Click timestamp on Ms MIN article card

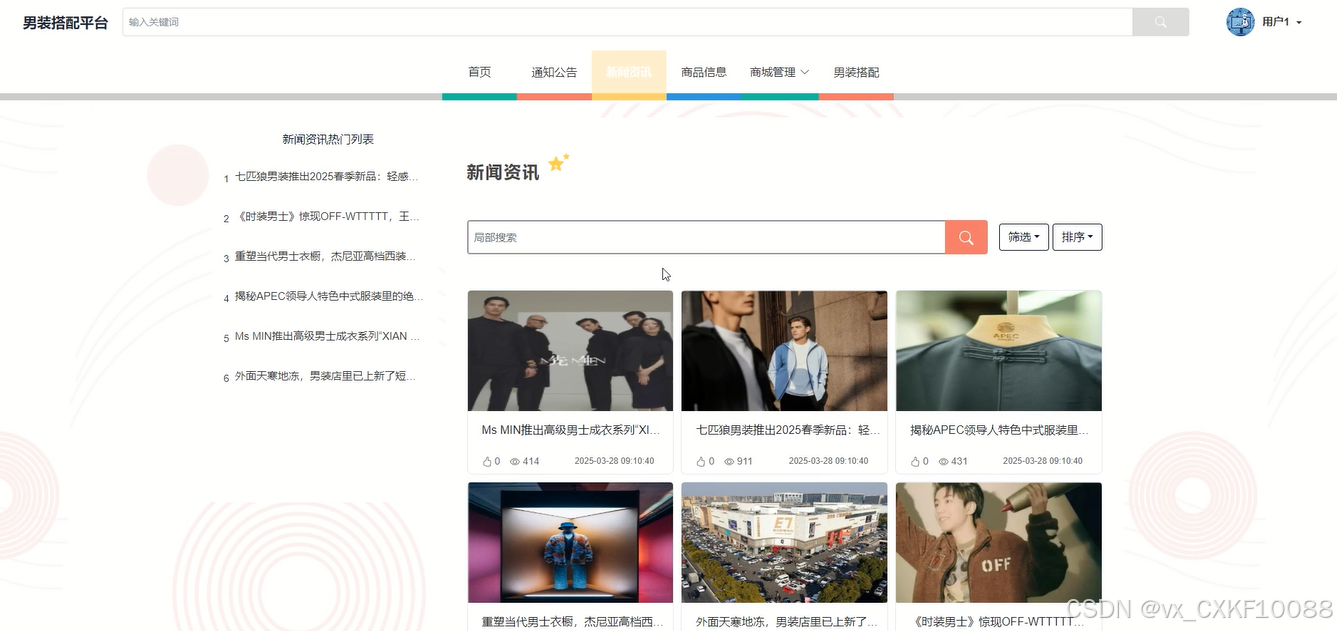point(614,461)
